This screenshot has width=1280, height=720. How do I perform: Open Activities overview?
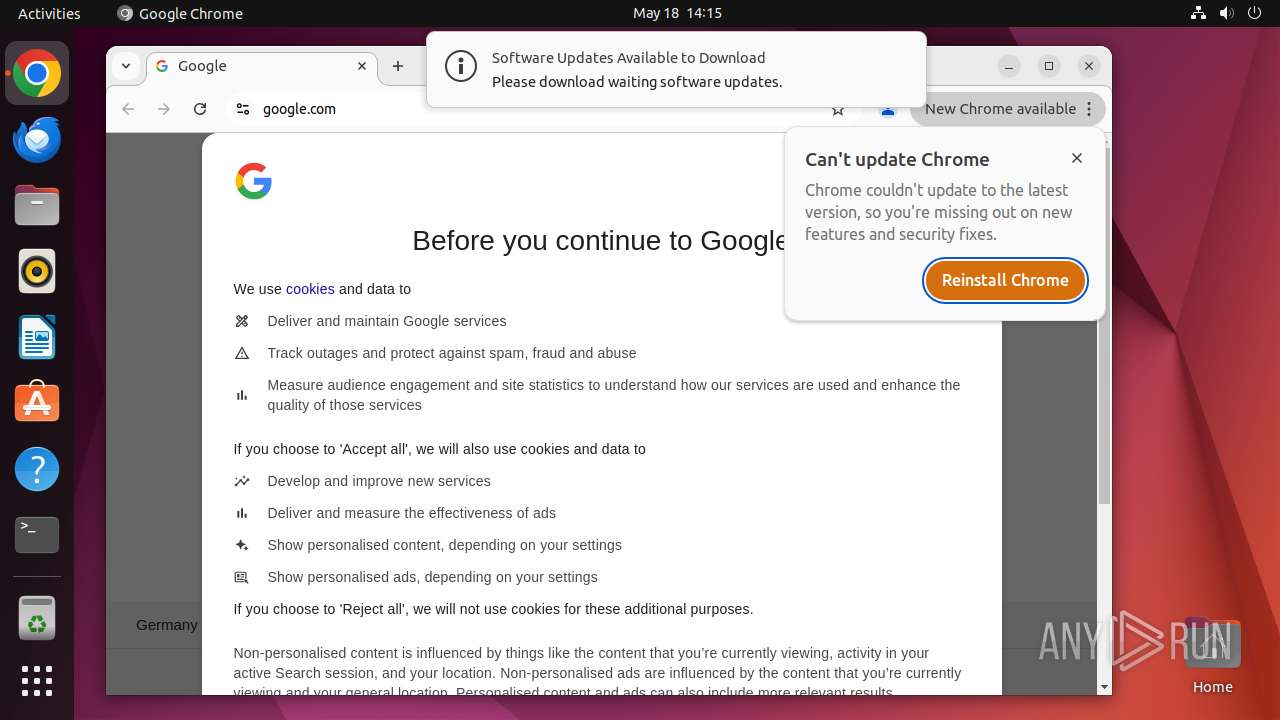(x=49, y=13)
